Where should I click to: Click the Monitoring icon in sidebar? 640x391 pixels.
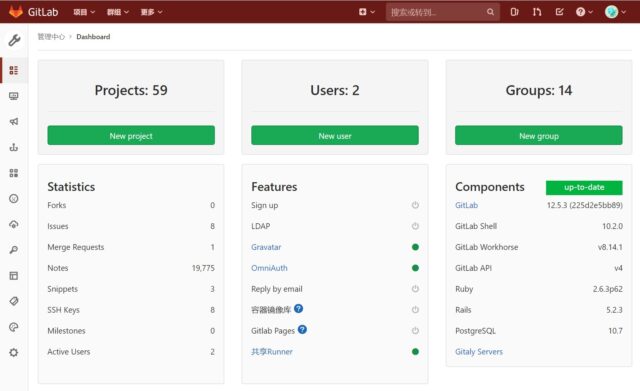click(x=13, y=96)
